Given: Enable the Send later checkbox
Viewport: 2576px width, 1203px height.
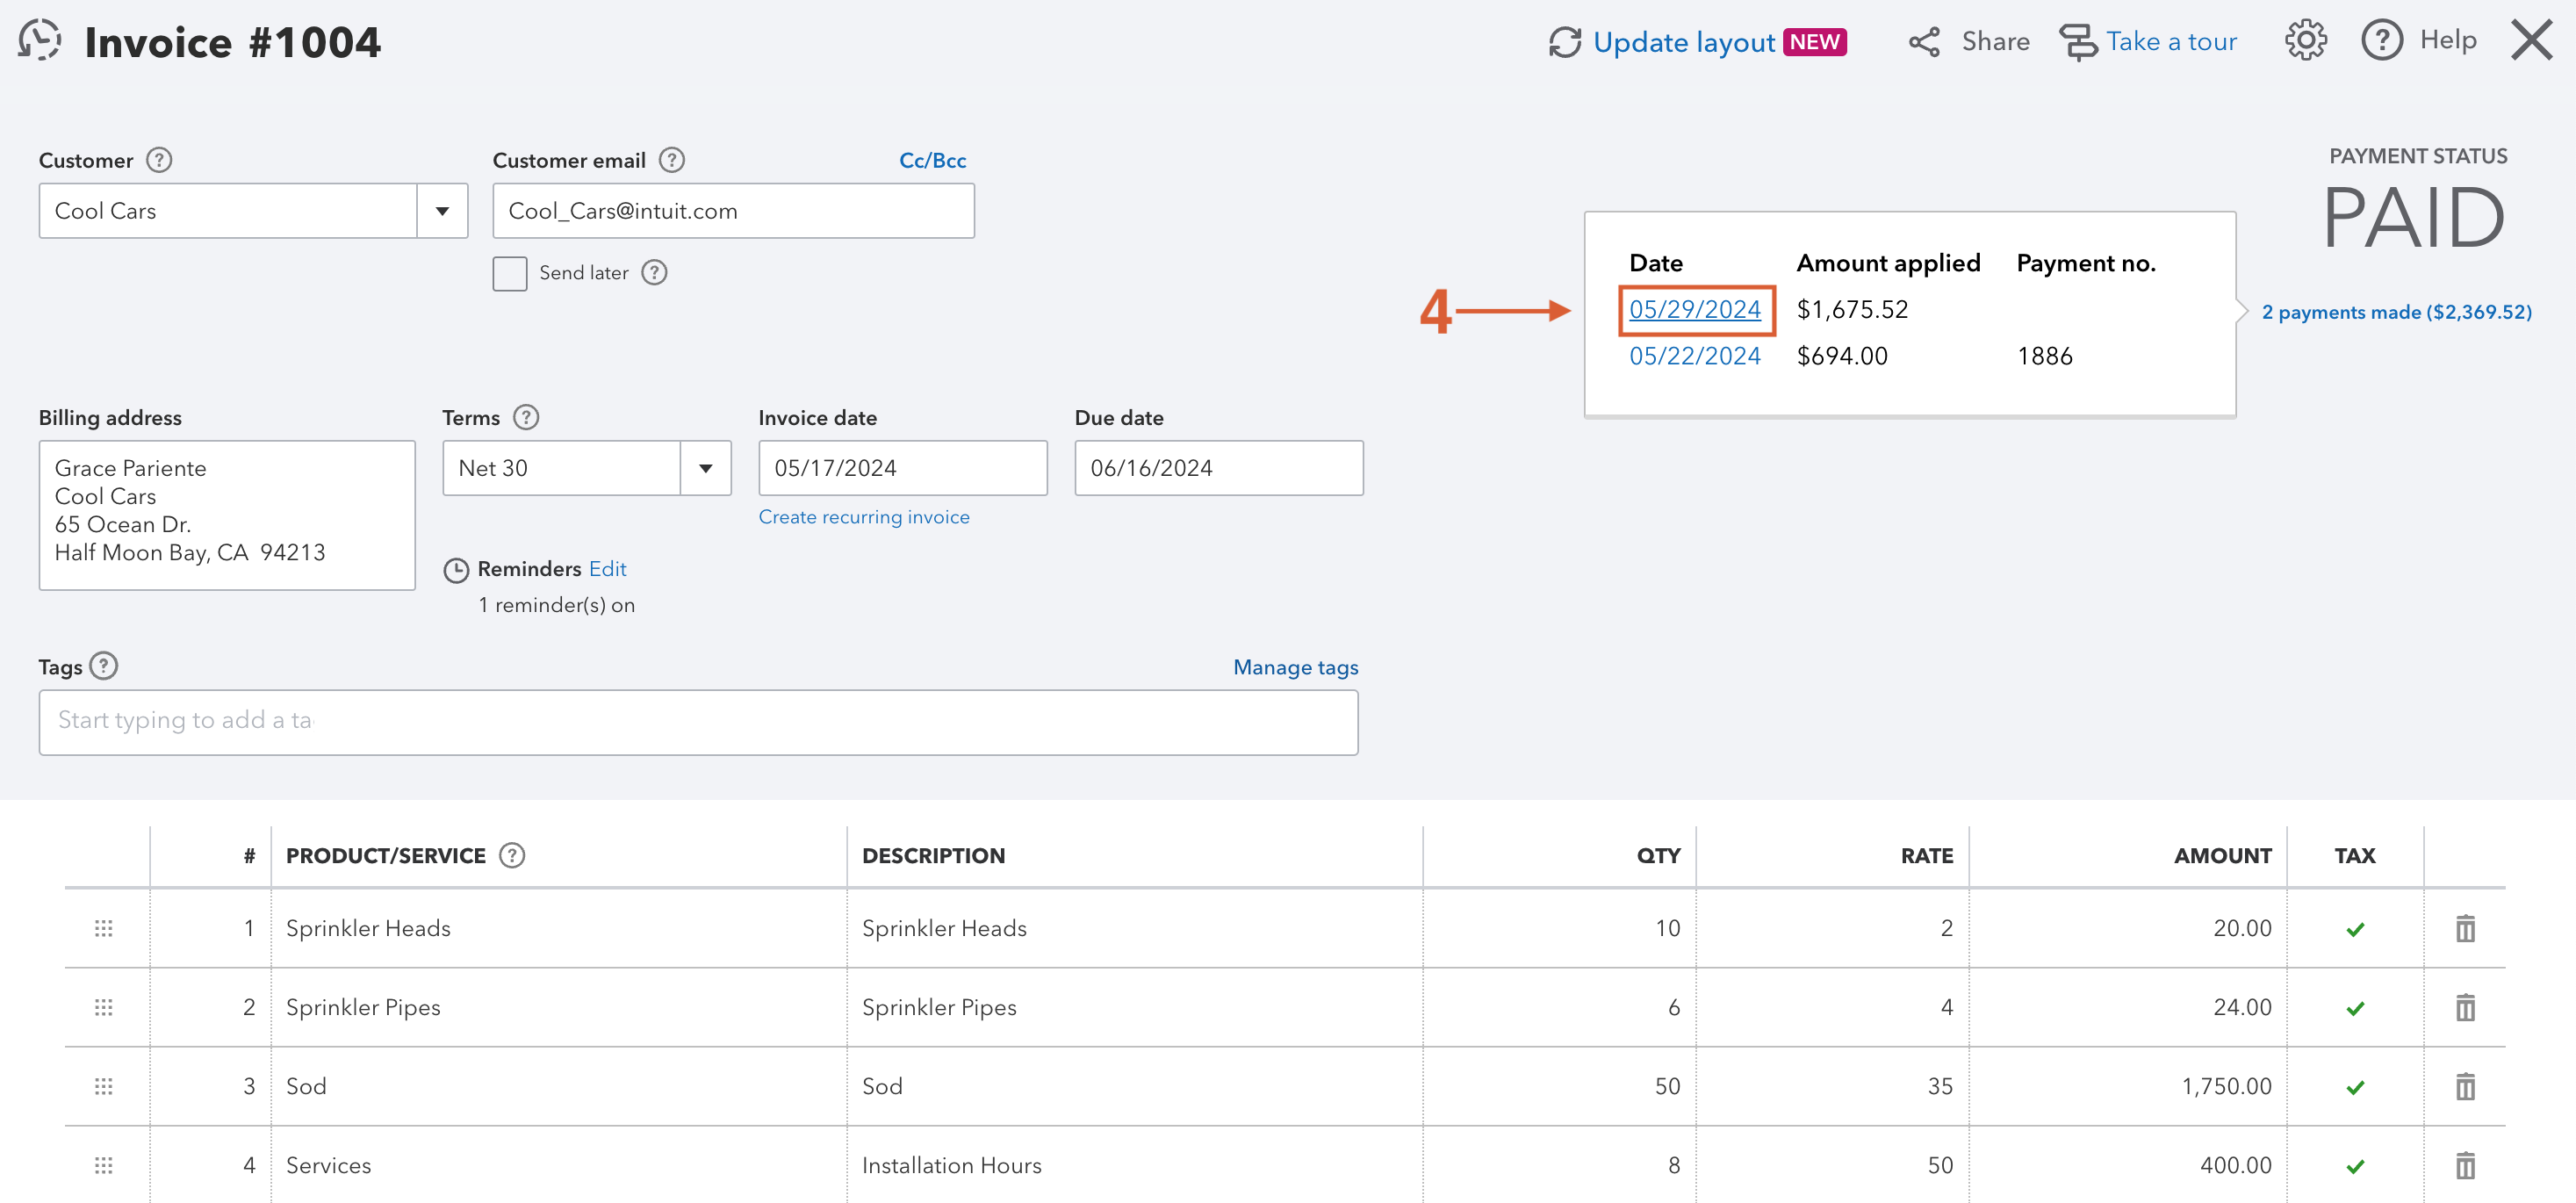Looking at the screenshot, I should tap(509, 272).
